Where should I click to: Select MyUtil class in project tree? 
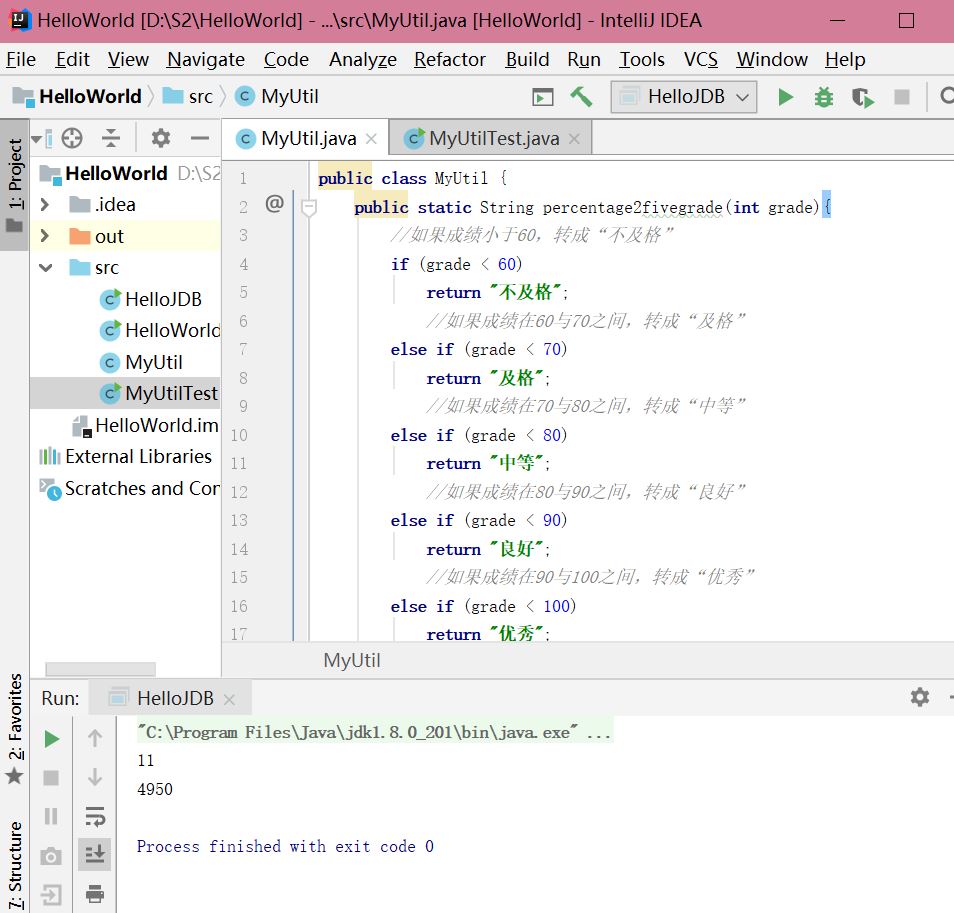coord(141,363)
